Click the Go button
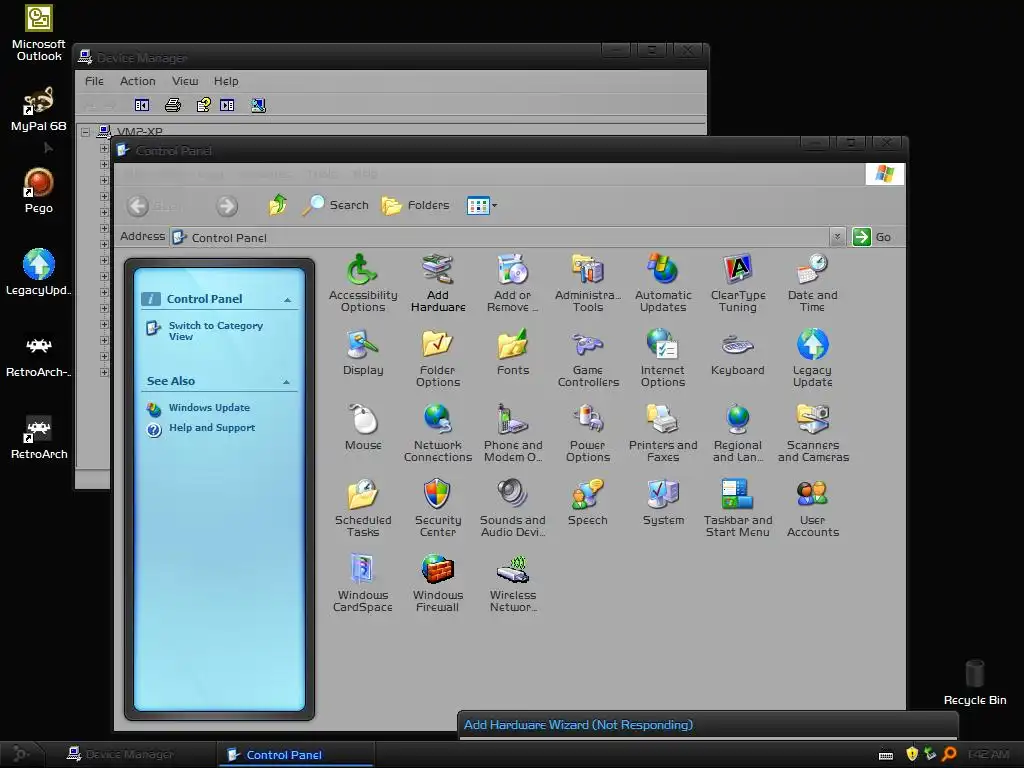The height and width of the screenshot is (768, 1024). pyautogui.click(x=872, y=237)
